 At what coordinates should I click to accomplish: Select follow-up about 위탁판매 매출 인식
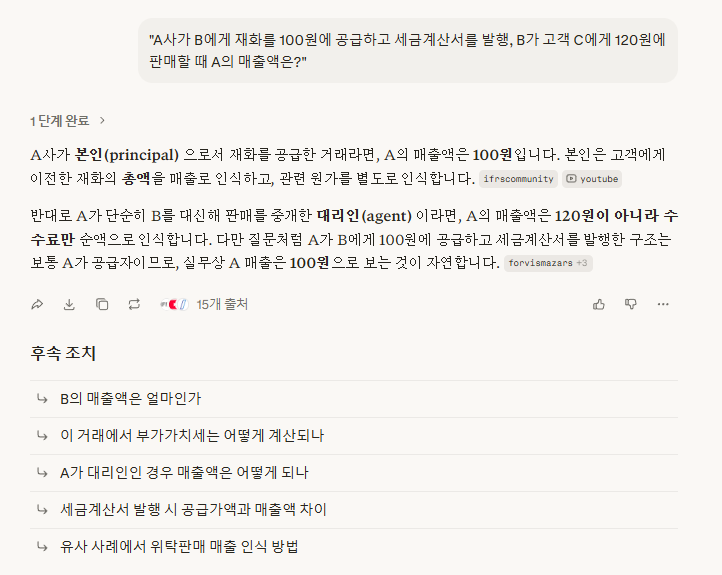(x=179, y=547)
